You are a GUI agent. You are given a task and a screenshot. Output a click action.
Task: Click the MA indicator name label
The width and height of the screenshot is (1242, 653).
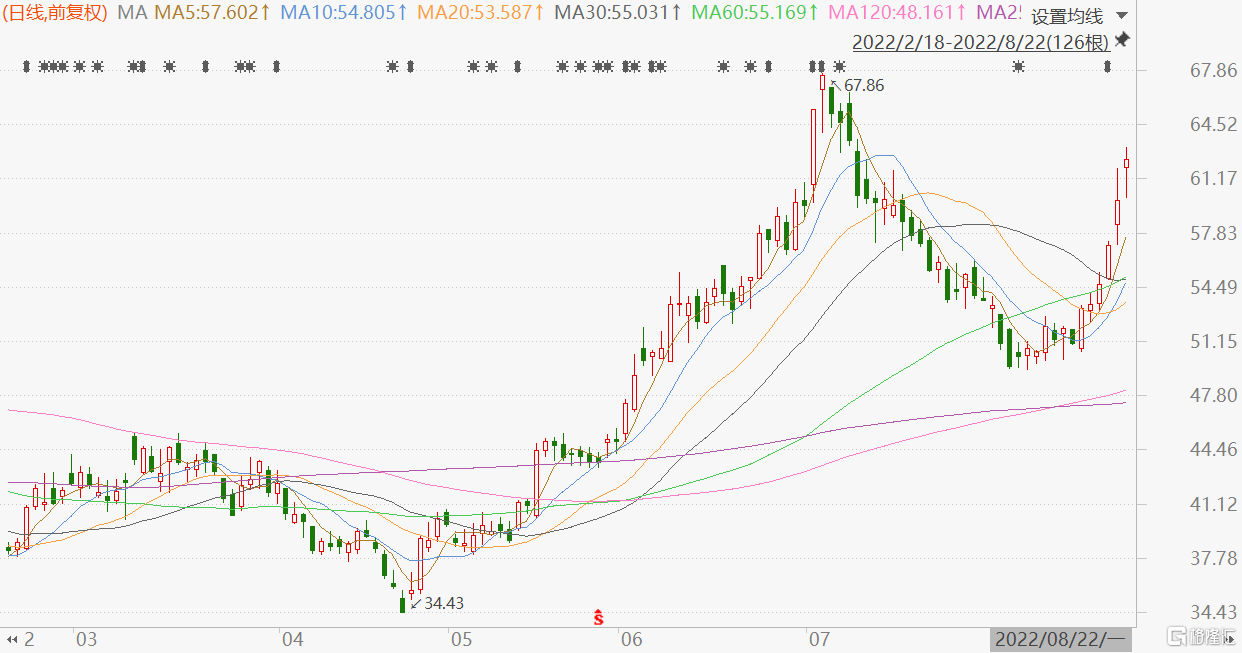click(x=132, y=13)
